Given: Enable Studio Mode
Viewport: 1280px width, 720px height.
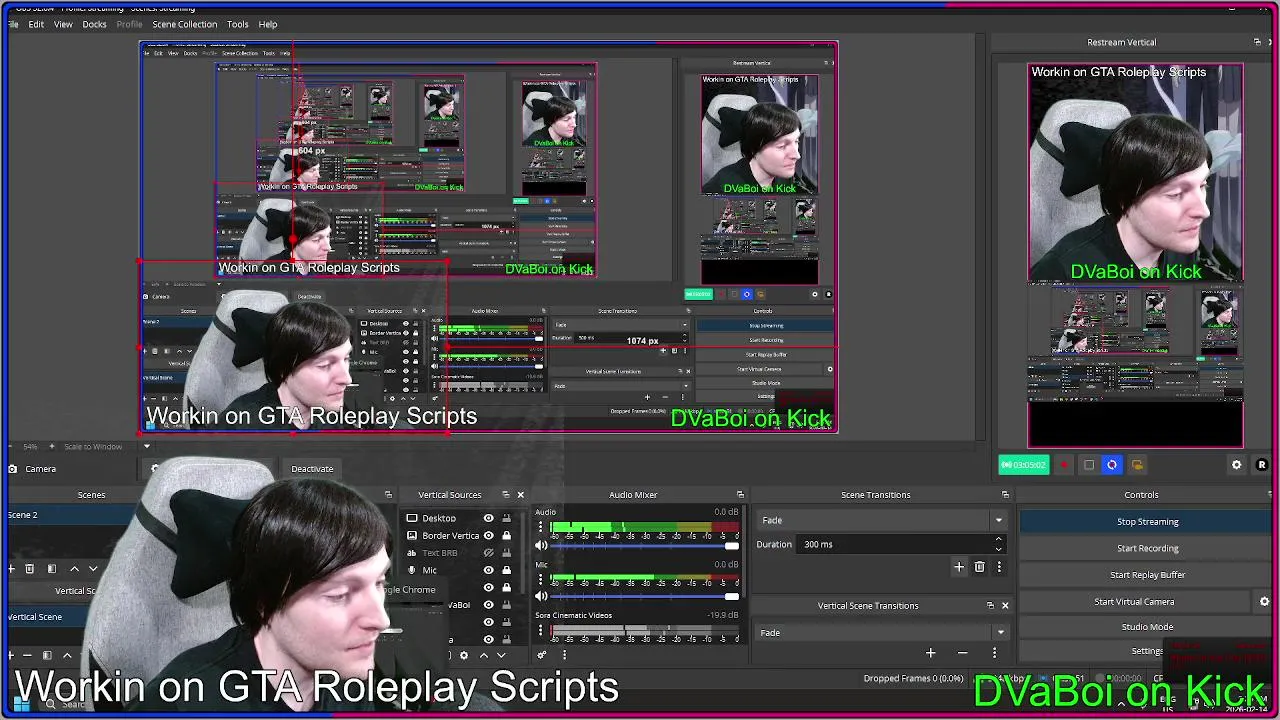Looking at the screenshot, I should click(x=1147, y=627).
